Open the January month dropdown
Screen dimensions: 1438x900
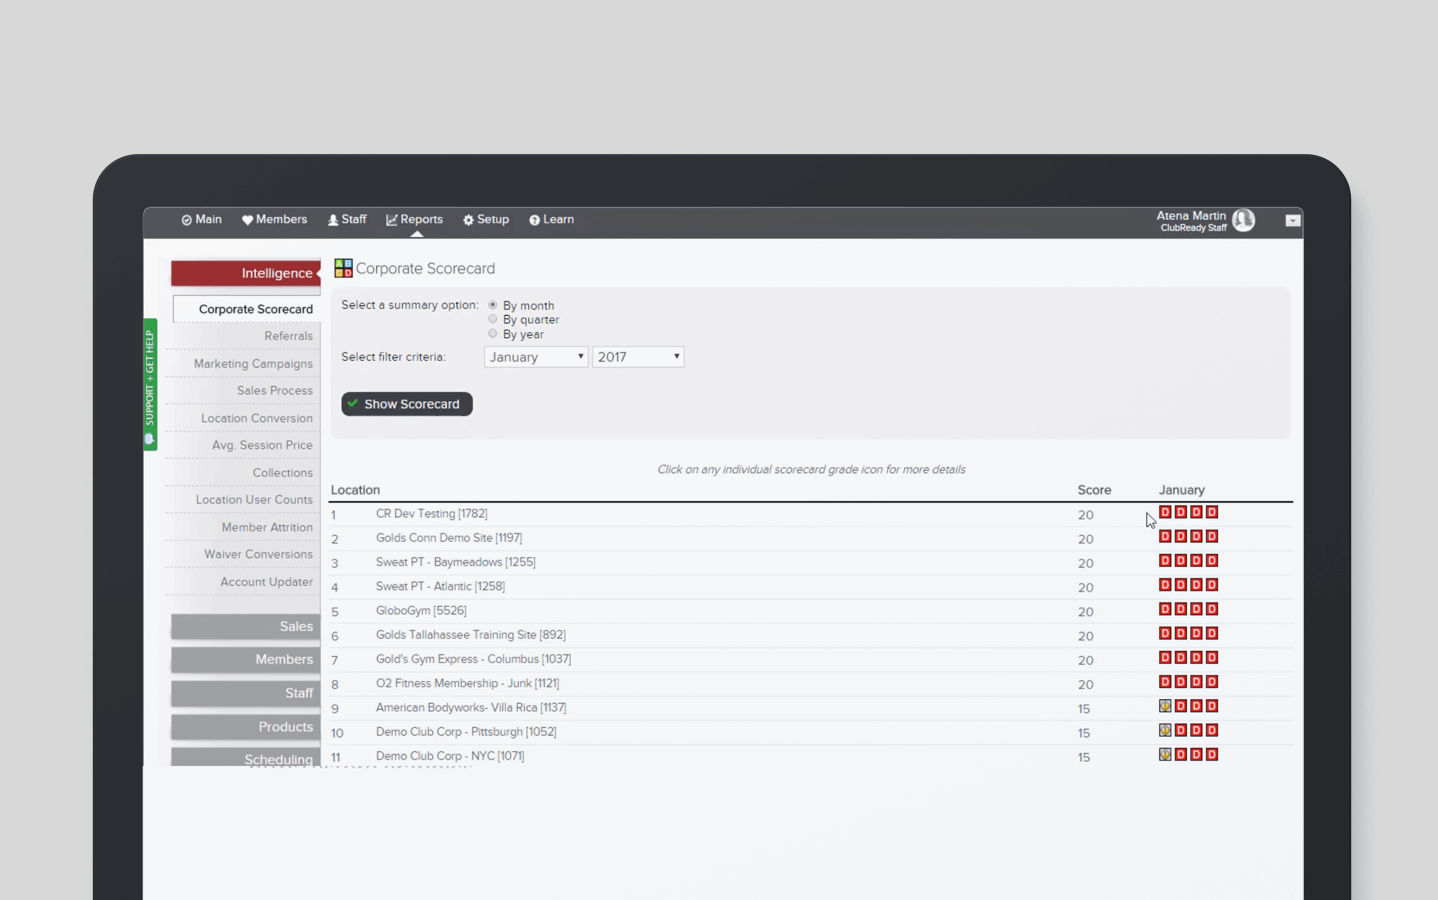click(x=536, y=357)
